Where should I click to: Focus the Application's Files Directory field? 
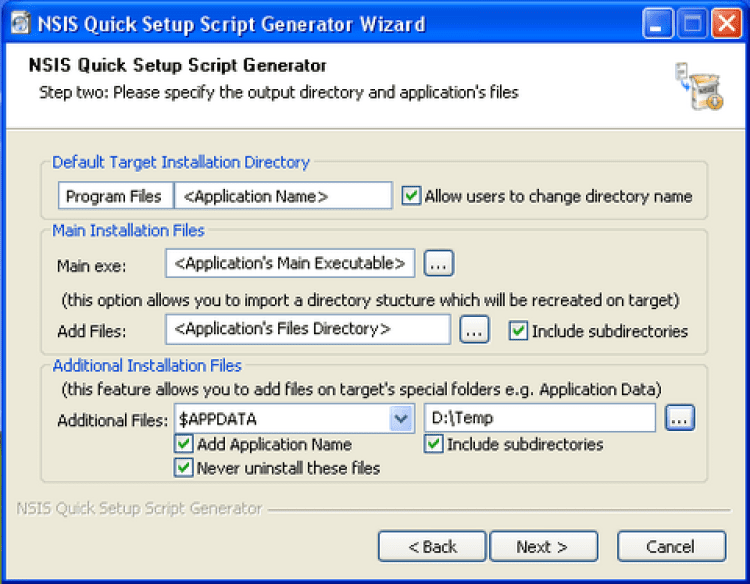(308, 329)
